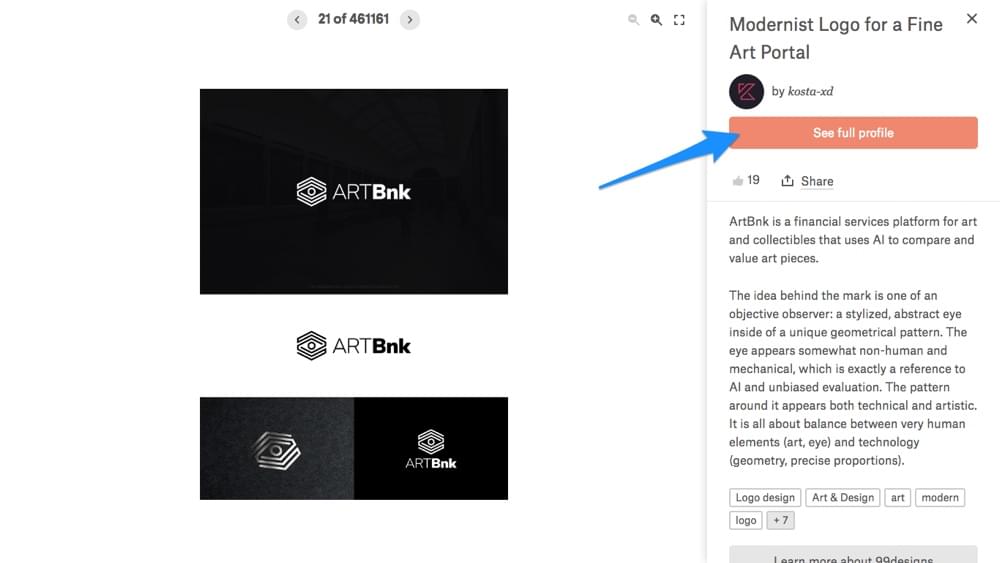Open kosta-xd designer name link

811,91
